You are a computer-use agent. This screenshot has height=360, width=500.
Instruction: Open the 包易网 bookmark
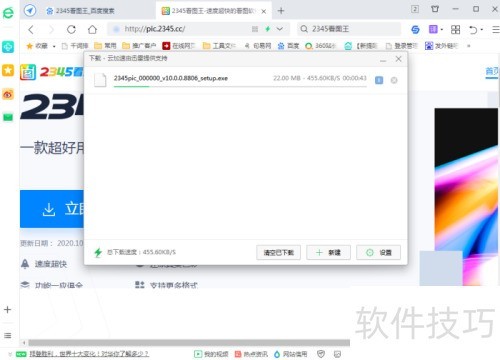click(258, 46)
